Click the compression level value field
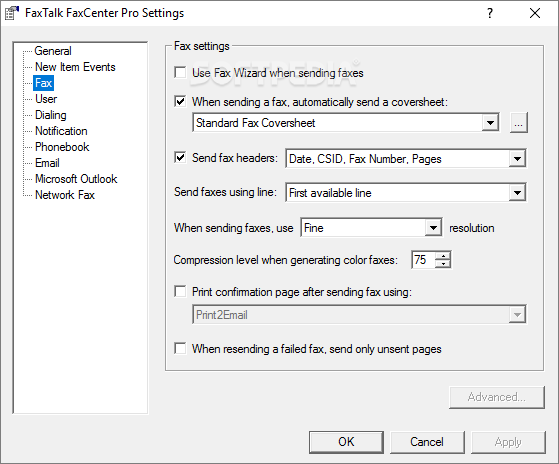Image resolution: width=559 pixels, height=464 pixels. pyautogui.click(x=424, y=260)
